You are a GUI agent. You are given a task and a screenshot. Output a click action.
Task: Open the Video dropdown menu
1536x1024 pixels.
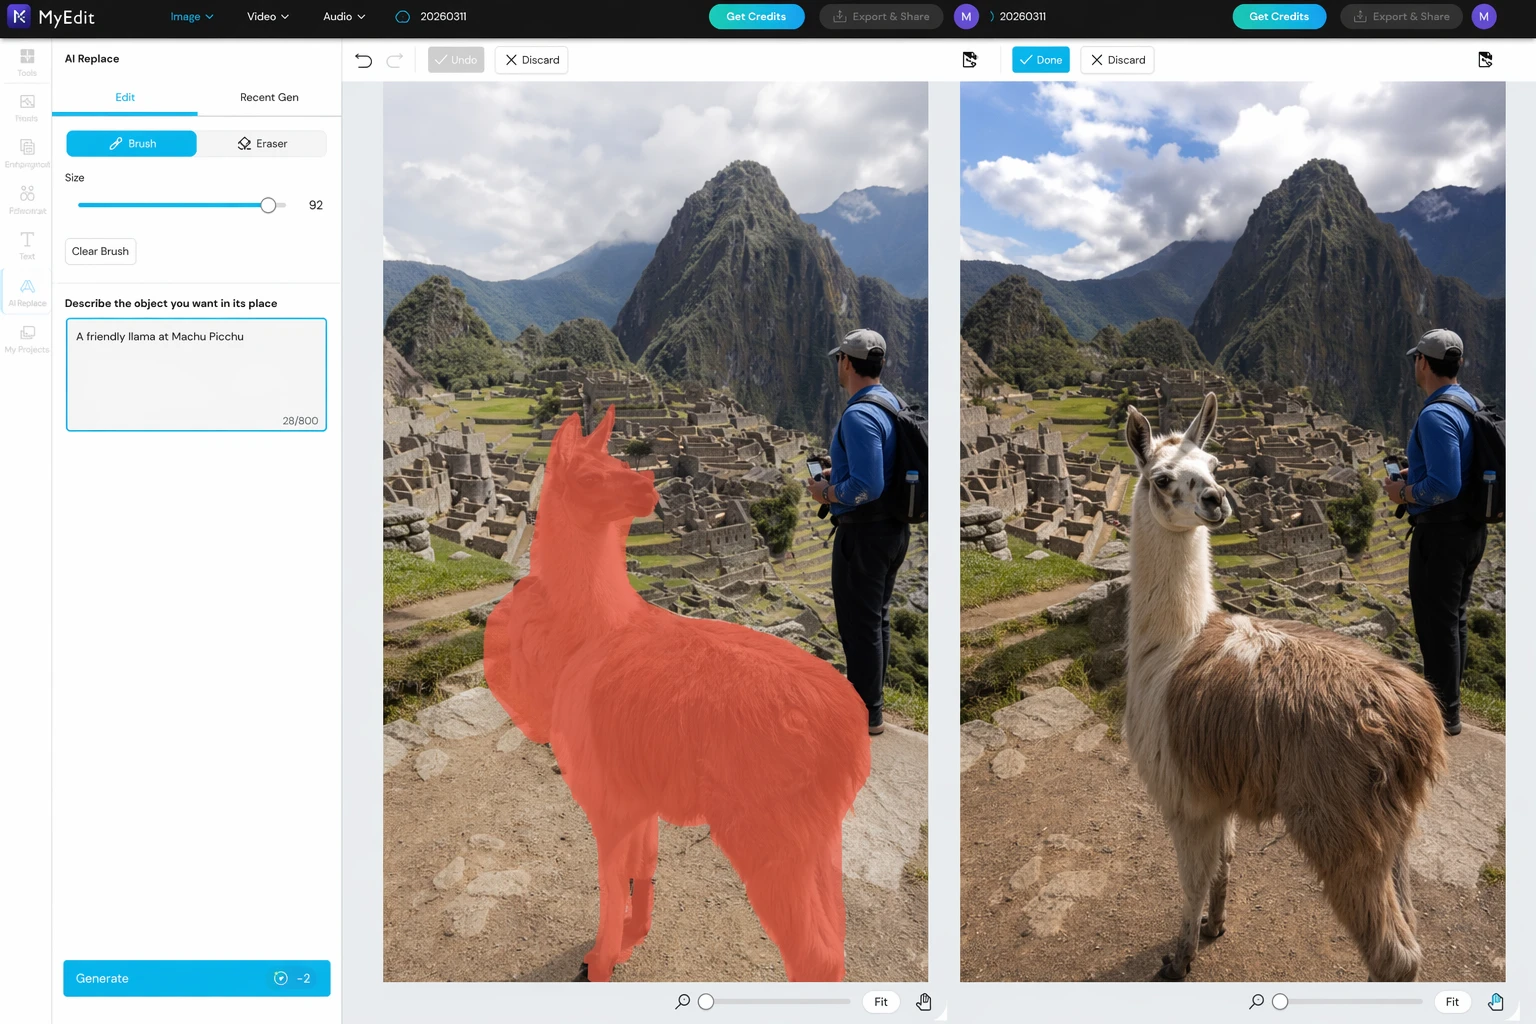[268, 17]
